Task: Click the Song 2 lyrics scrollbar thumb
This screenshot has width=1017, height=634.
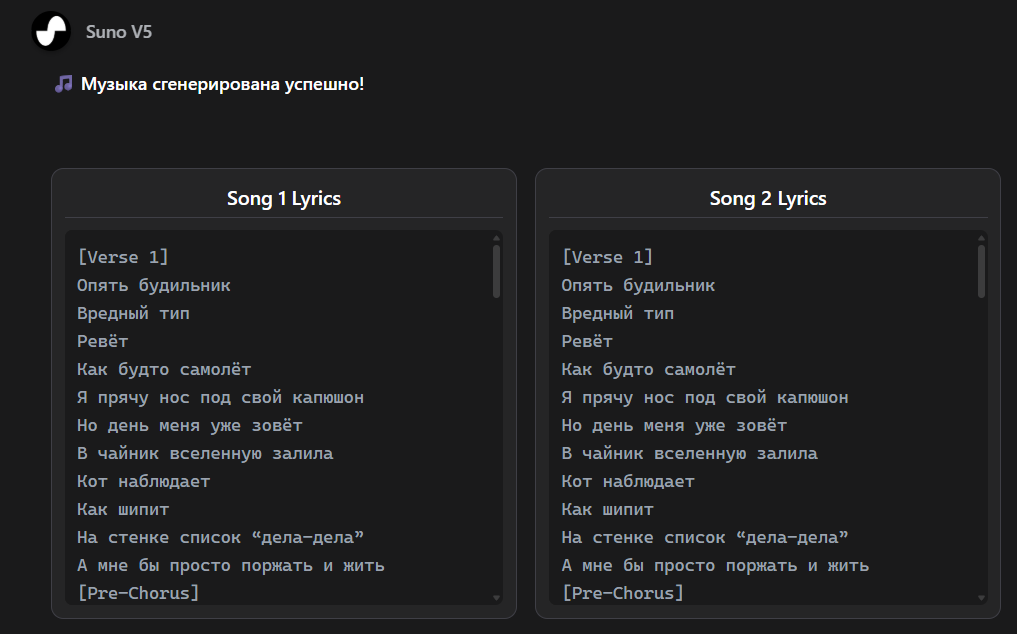Action: pos(981,271)
